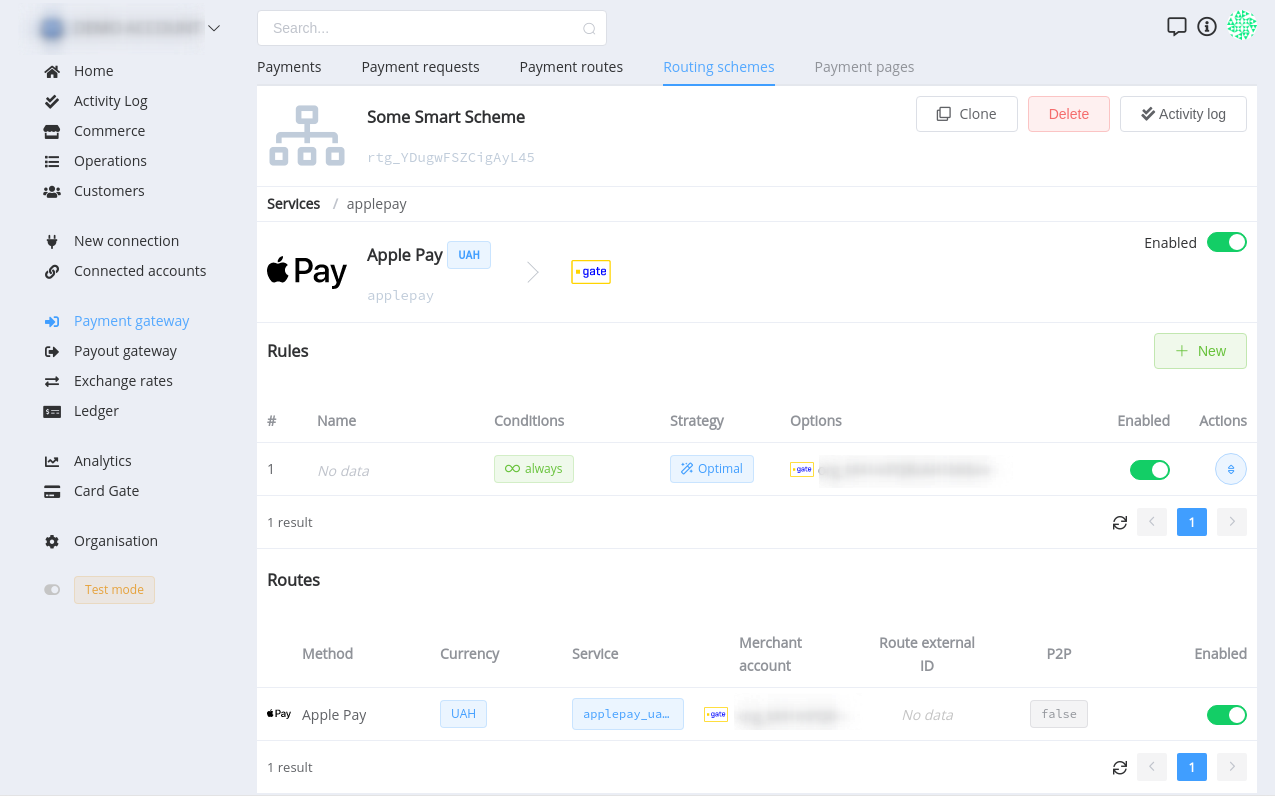This screenshot has height=796, width=1275.
Task: Click the Connected accounts link icon
Action: pyautogui.click(x=52, y=271)
